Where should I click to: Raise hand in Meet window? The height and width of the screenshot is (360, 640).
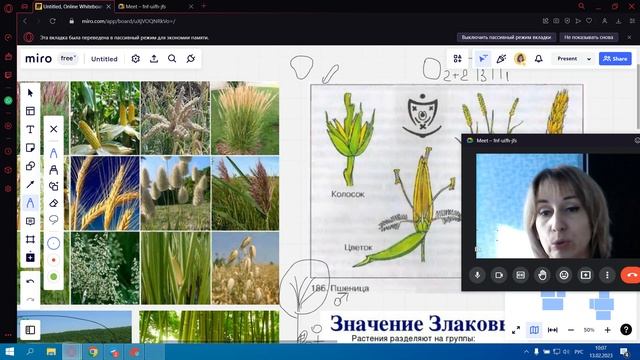point(542,275)
